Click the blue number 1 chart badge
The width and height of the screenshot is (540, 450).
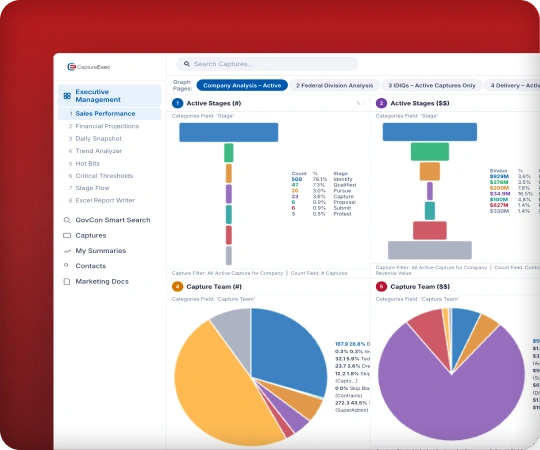177,103
